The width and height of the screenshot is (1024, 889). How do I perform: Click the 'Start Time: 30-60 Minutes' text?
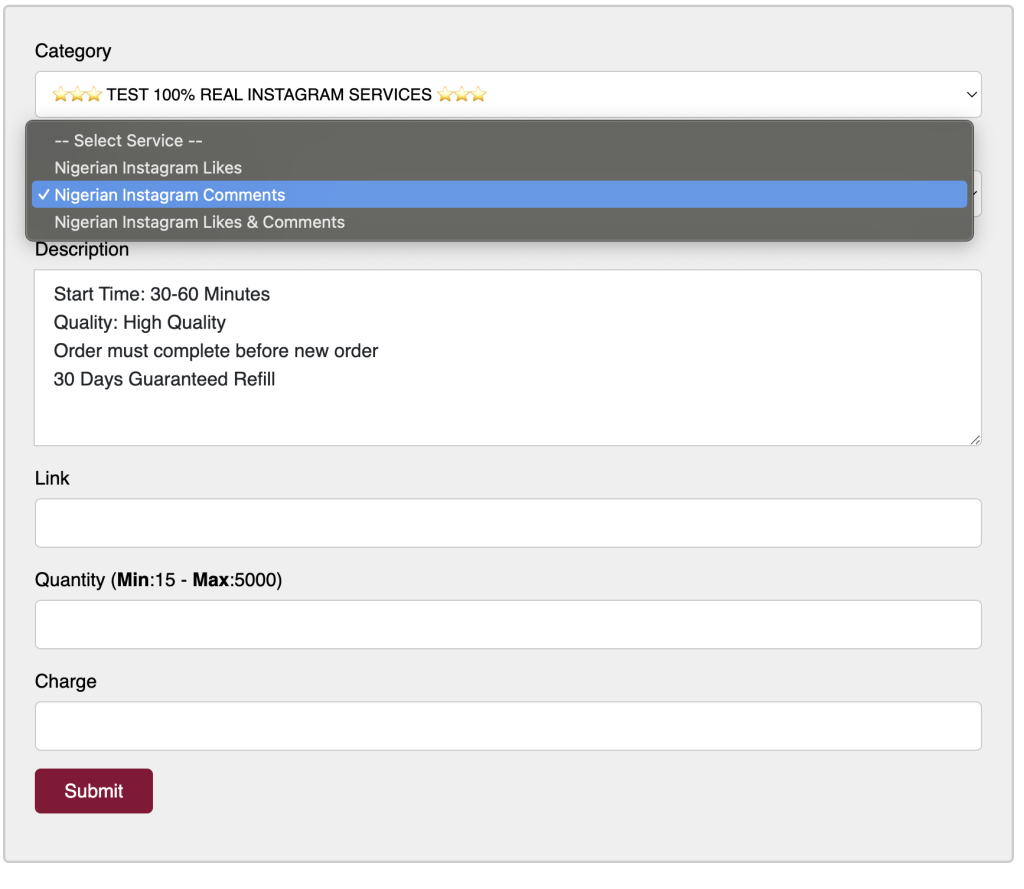coord(162,294)
